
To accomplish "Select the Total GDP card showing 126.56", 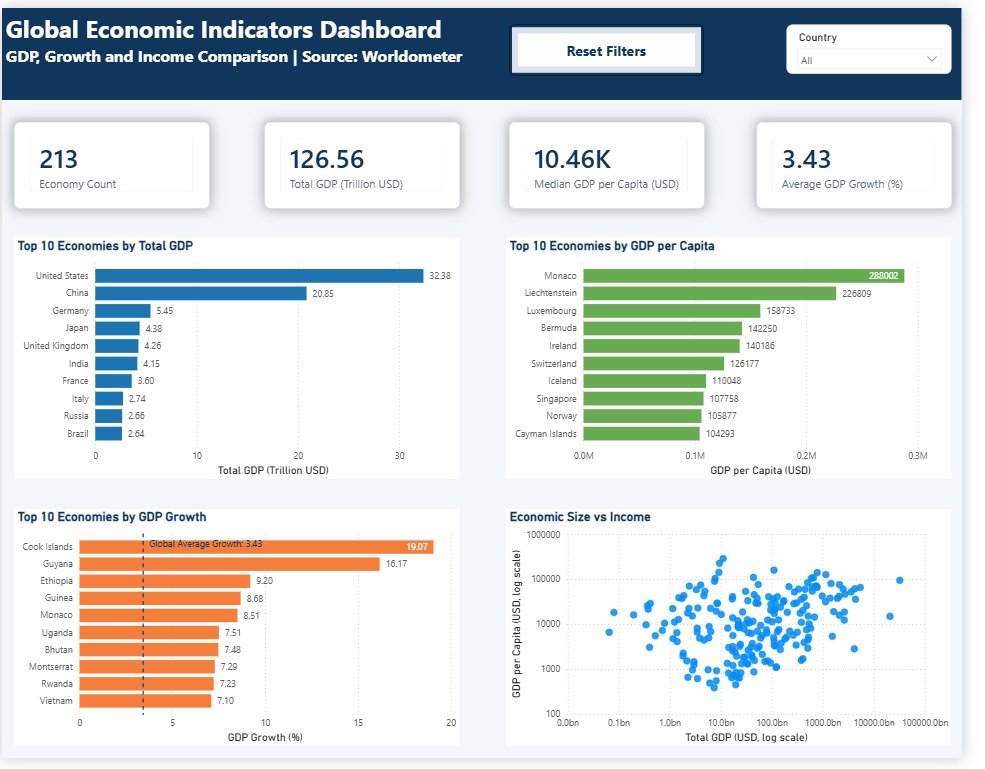I will click(362, 165).
